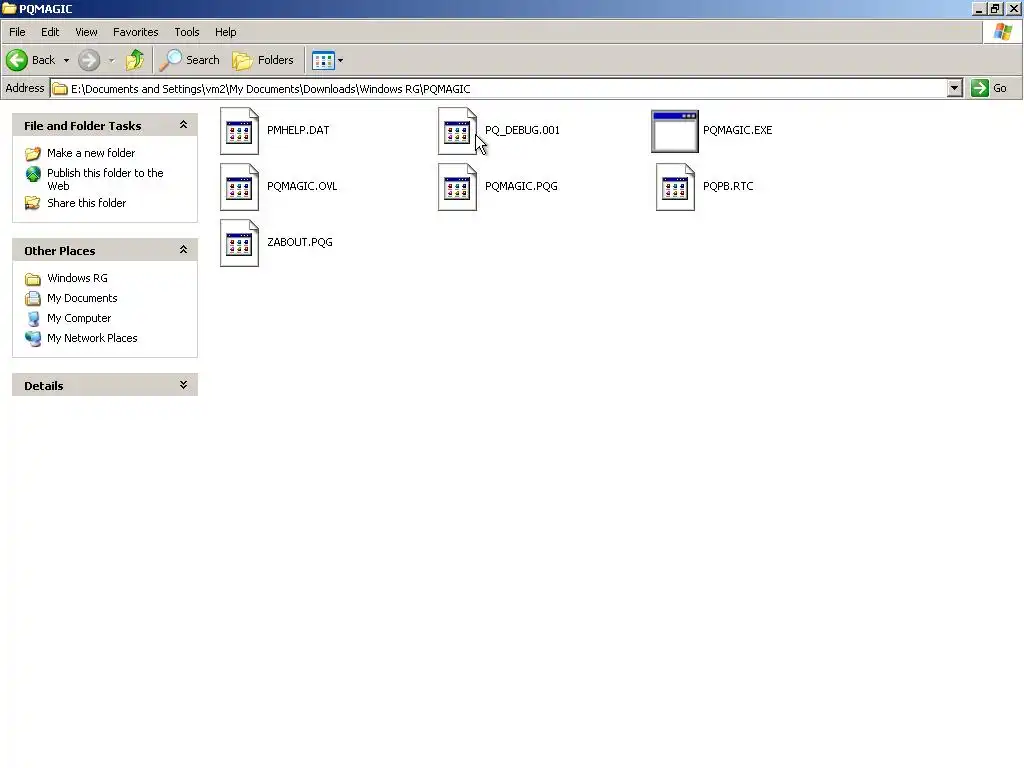Click the Share this folder icon
The image size is (1024, 768).
point(33,203)
